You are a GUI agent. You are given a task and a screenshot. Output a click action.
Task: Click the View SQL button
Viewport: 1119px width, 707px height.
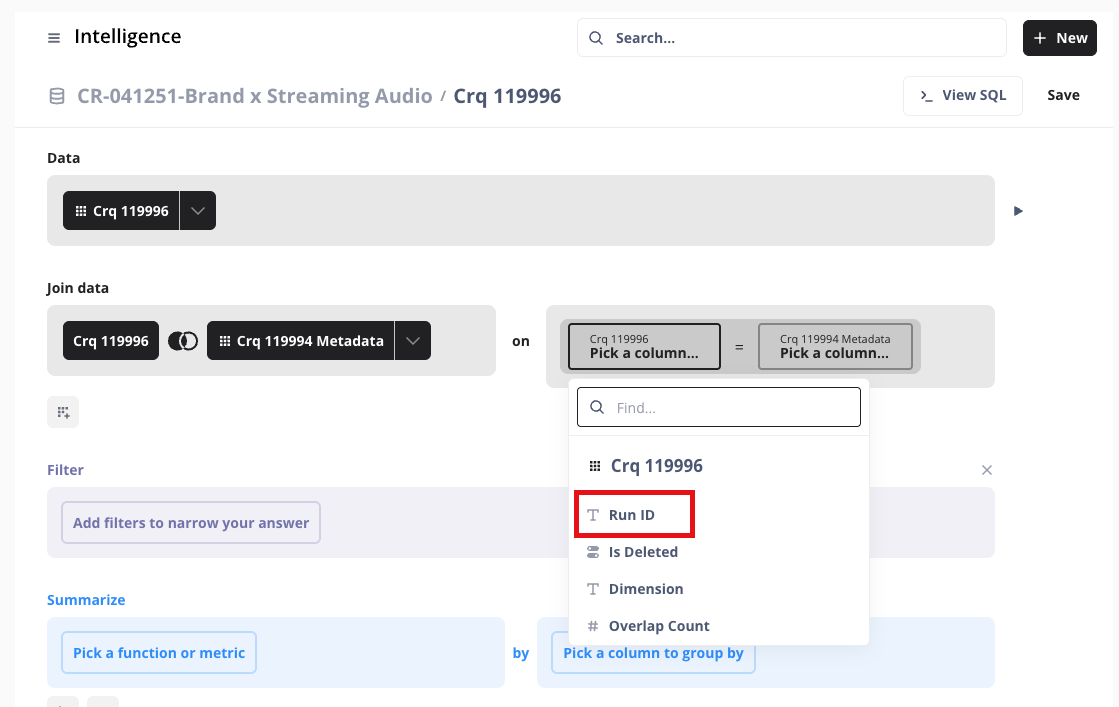point(962,95)
